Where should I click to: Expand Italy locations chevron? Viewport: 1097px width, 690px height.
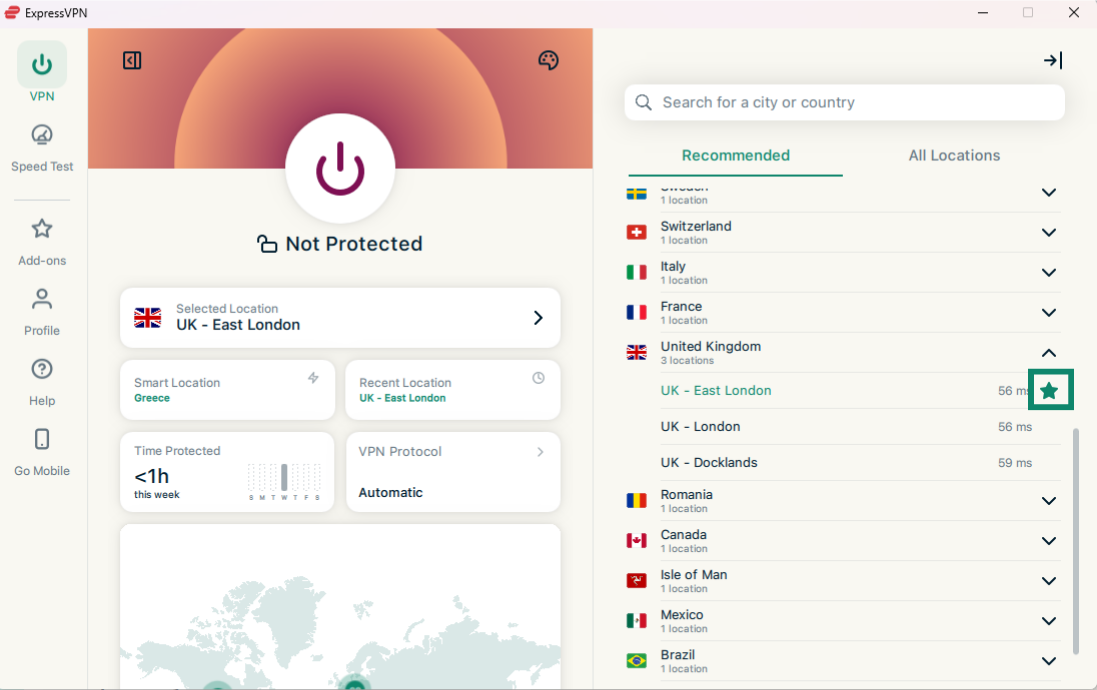pyautogui.click(x=1049, y=272)
